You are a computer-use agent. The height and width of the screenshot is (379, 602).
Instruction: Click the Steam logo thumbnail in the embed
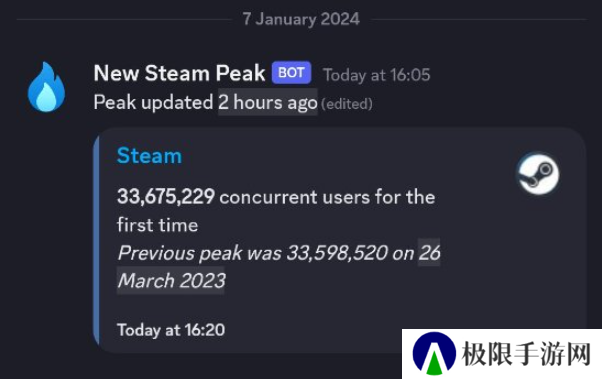coord(538,174)
